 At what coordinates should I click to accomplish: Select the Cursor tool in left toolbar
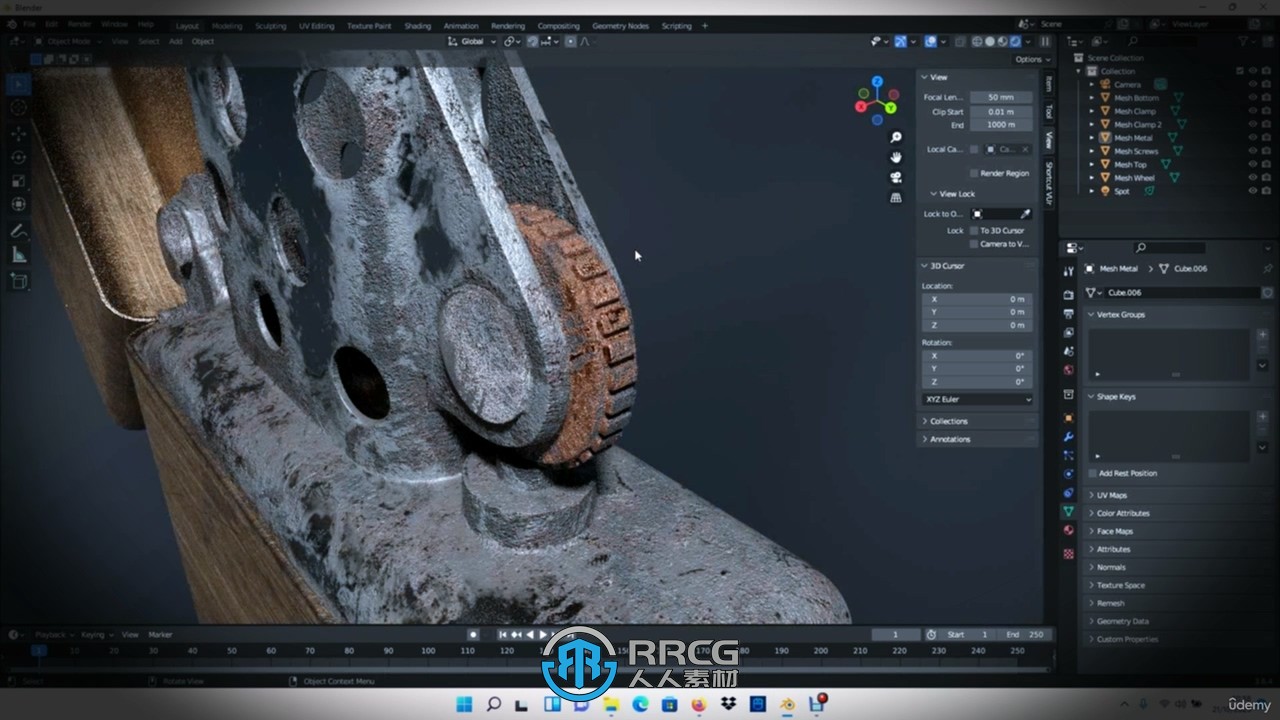18,108
